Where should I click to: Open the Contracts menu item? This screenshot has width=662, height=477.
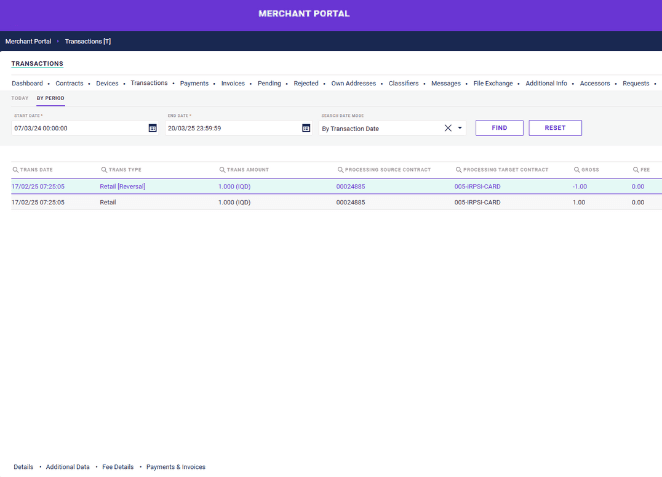click(x=69, y=83)
